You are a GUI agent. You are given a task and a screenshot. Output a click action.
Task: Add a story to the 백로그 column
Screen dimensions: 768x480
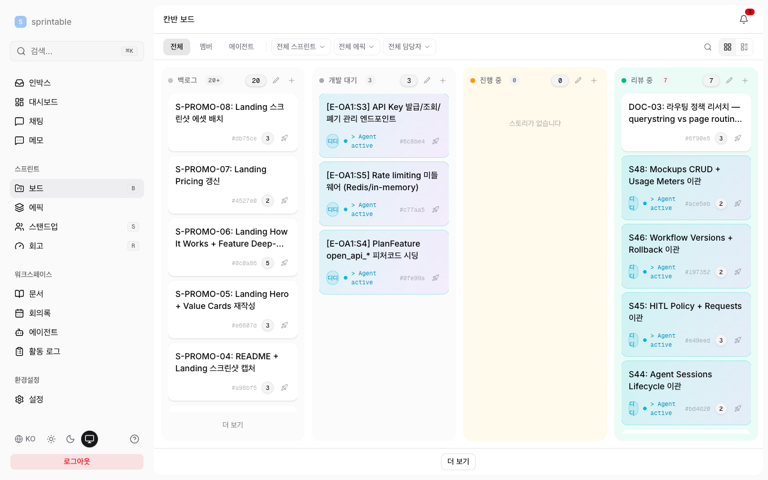291,80
